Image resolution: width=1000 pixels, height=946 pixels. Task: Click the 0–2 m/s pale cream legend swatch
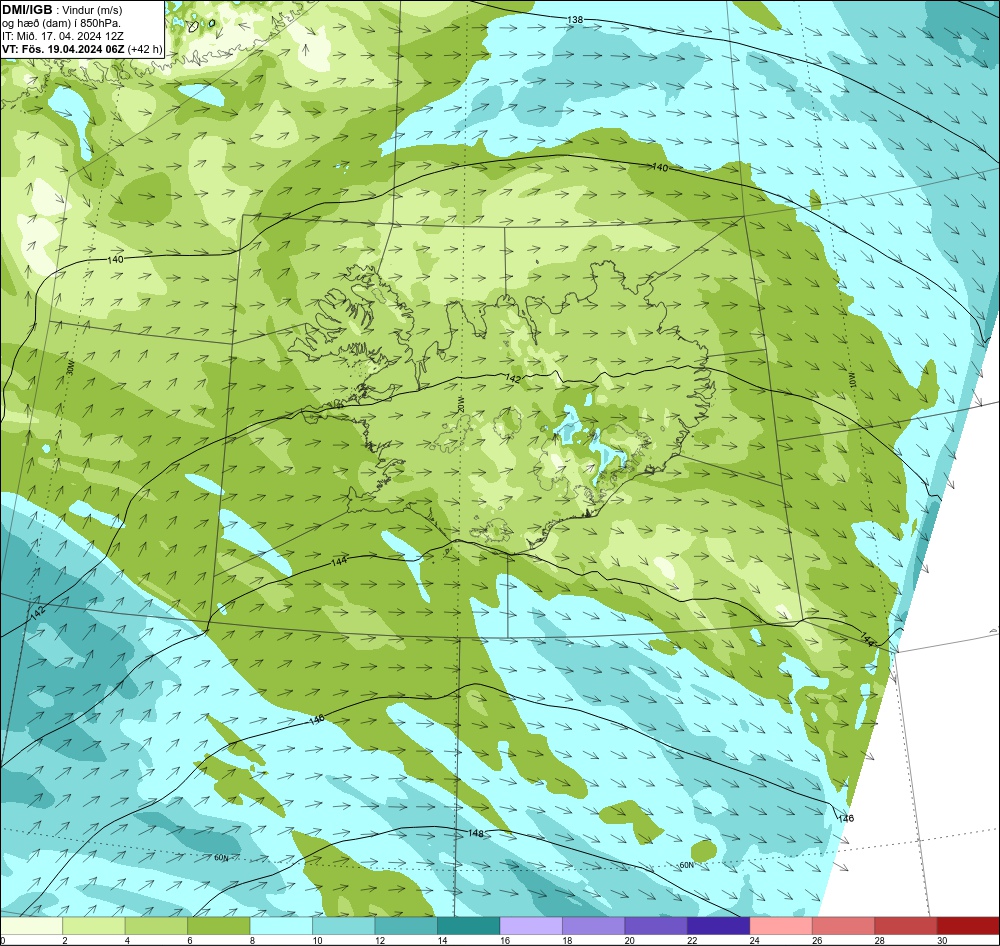point(32,926)
